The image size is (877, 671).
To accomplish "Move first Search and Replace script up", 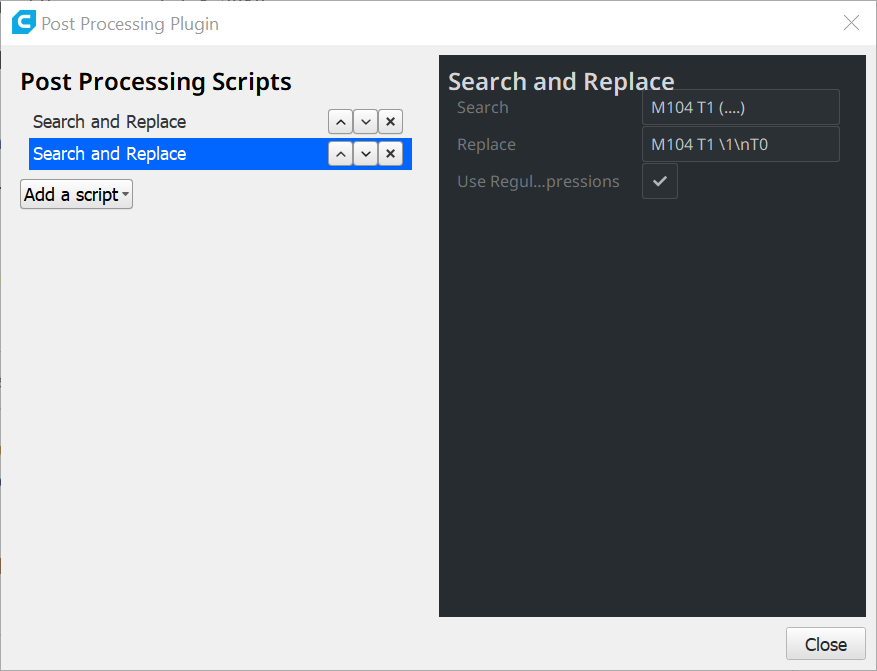I will (x=341, y=122).
